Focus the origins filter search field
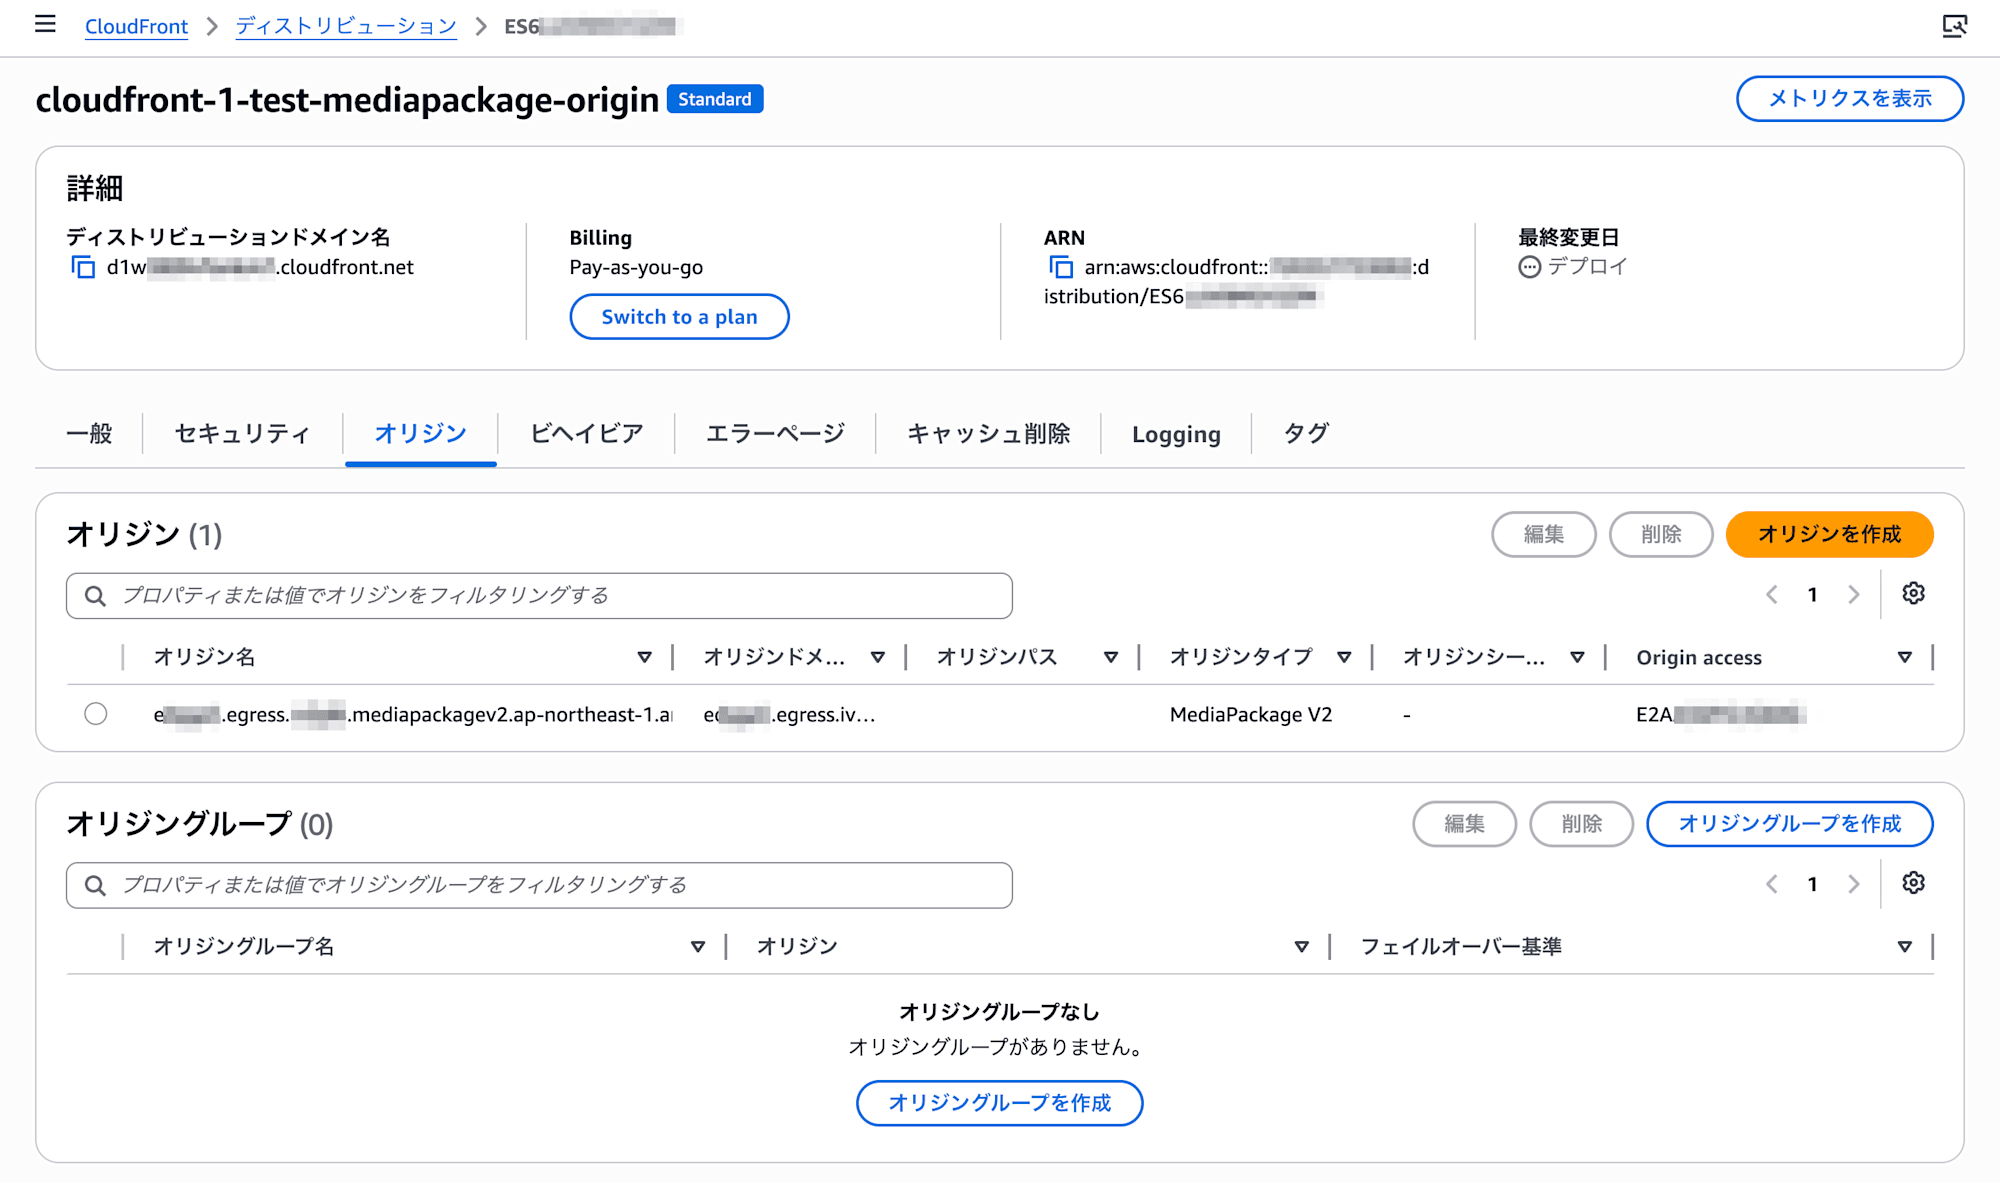 tap(539, 596)
